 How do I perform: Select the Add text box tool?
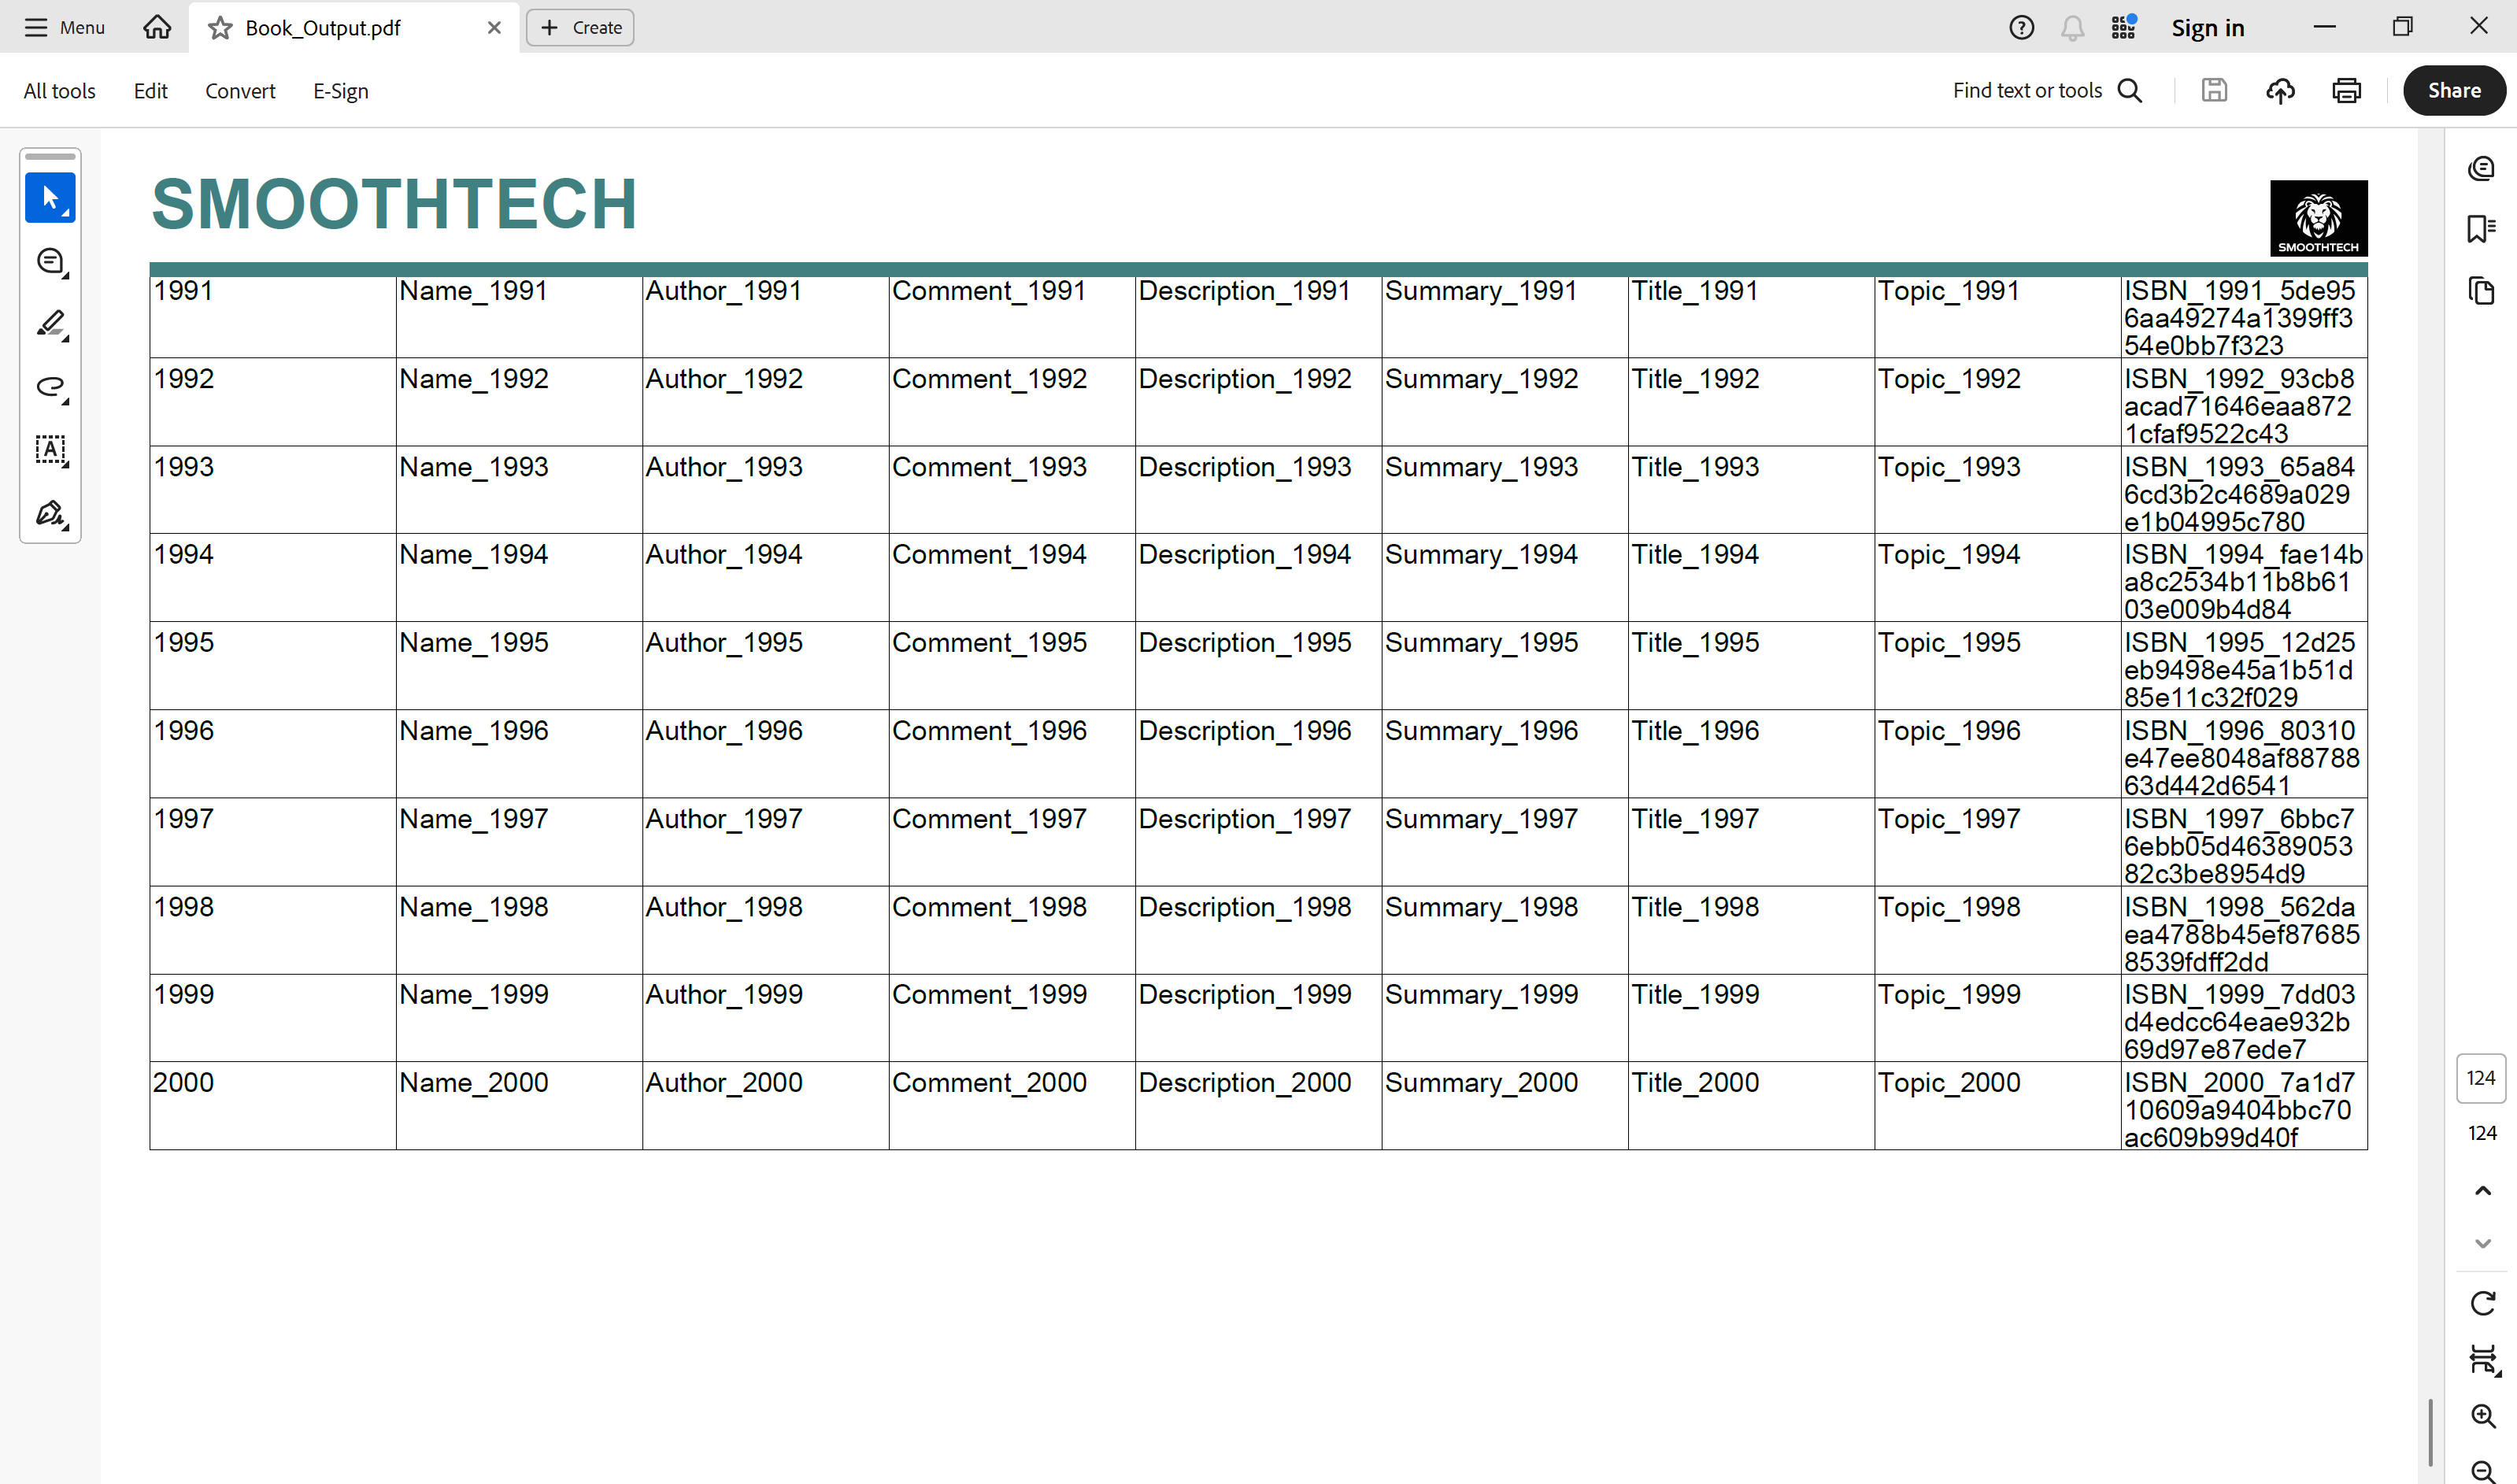[50, 450]
